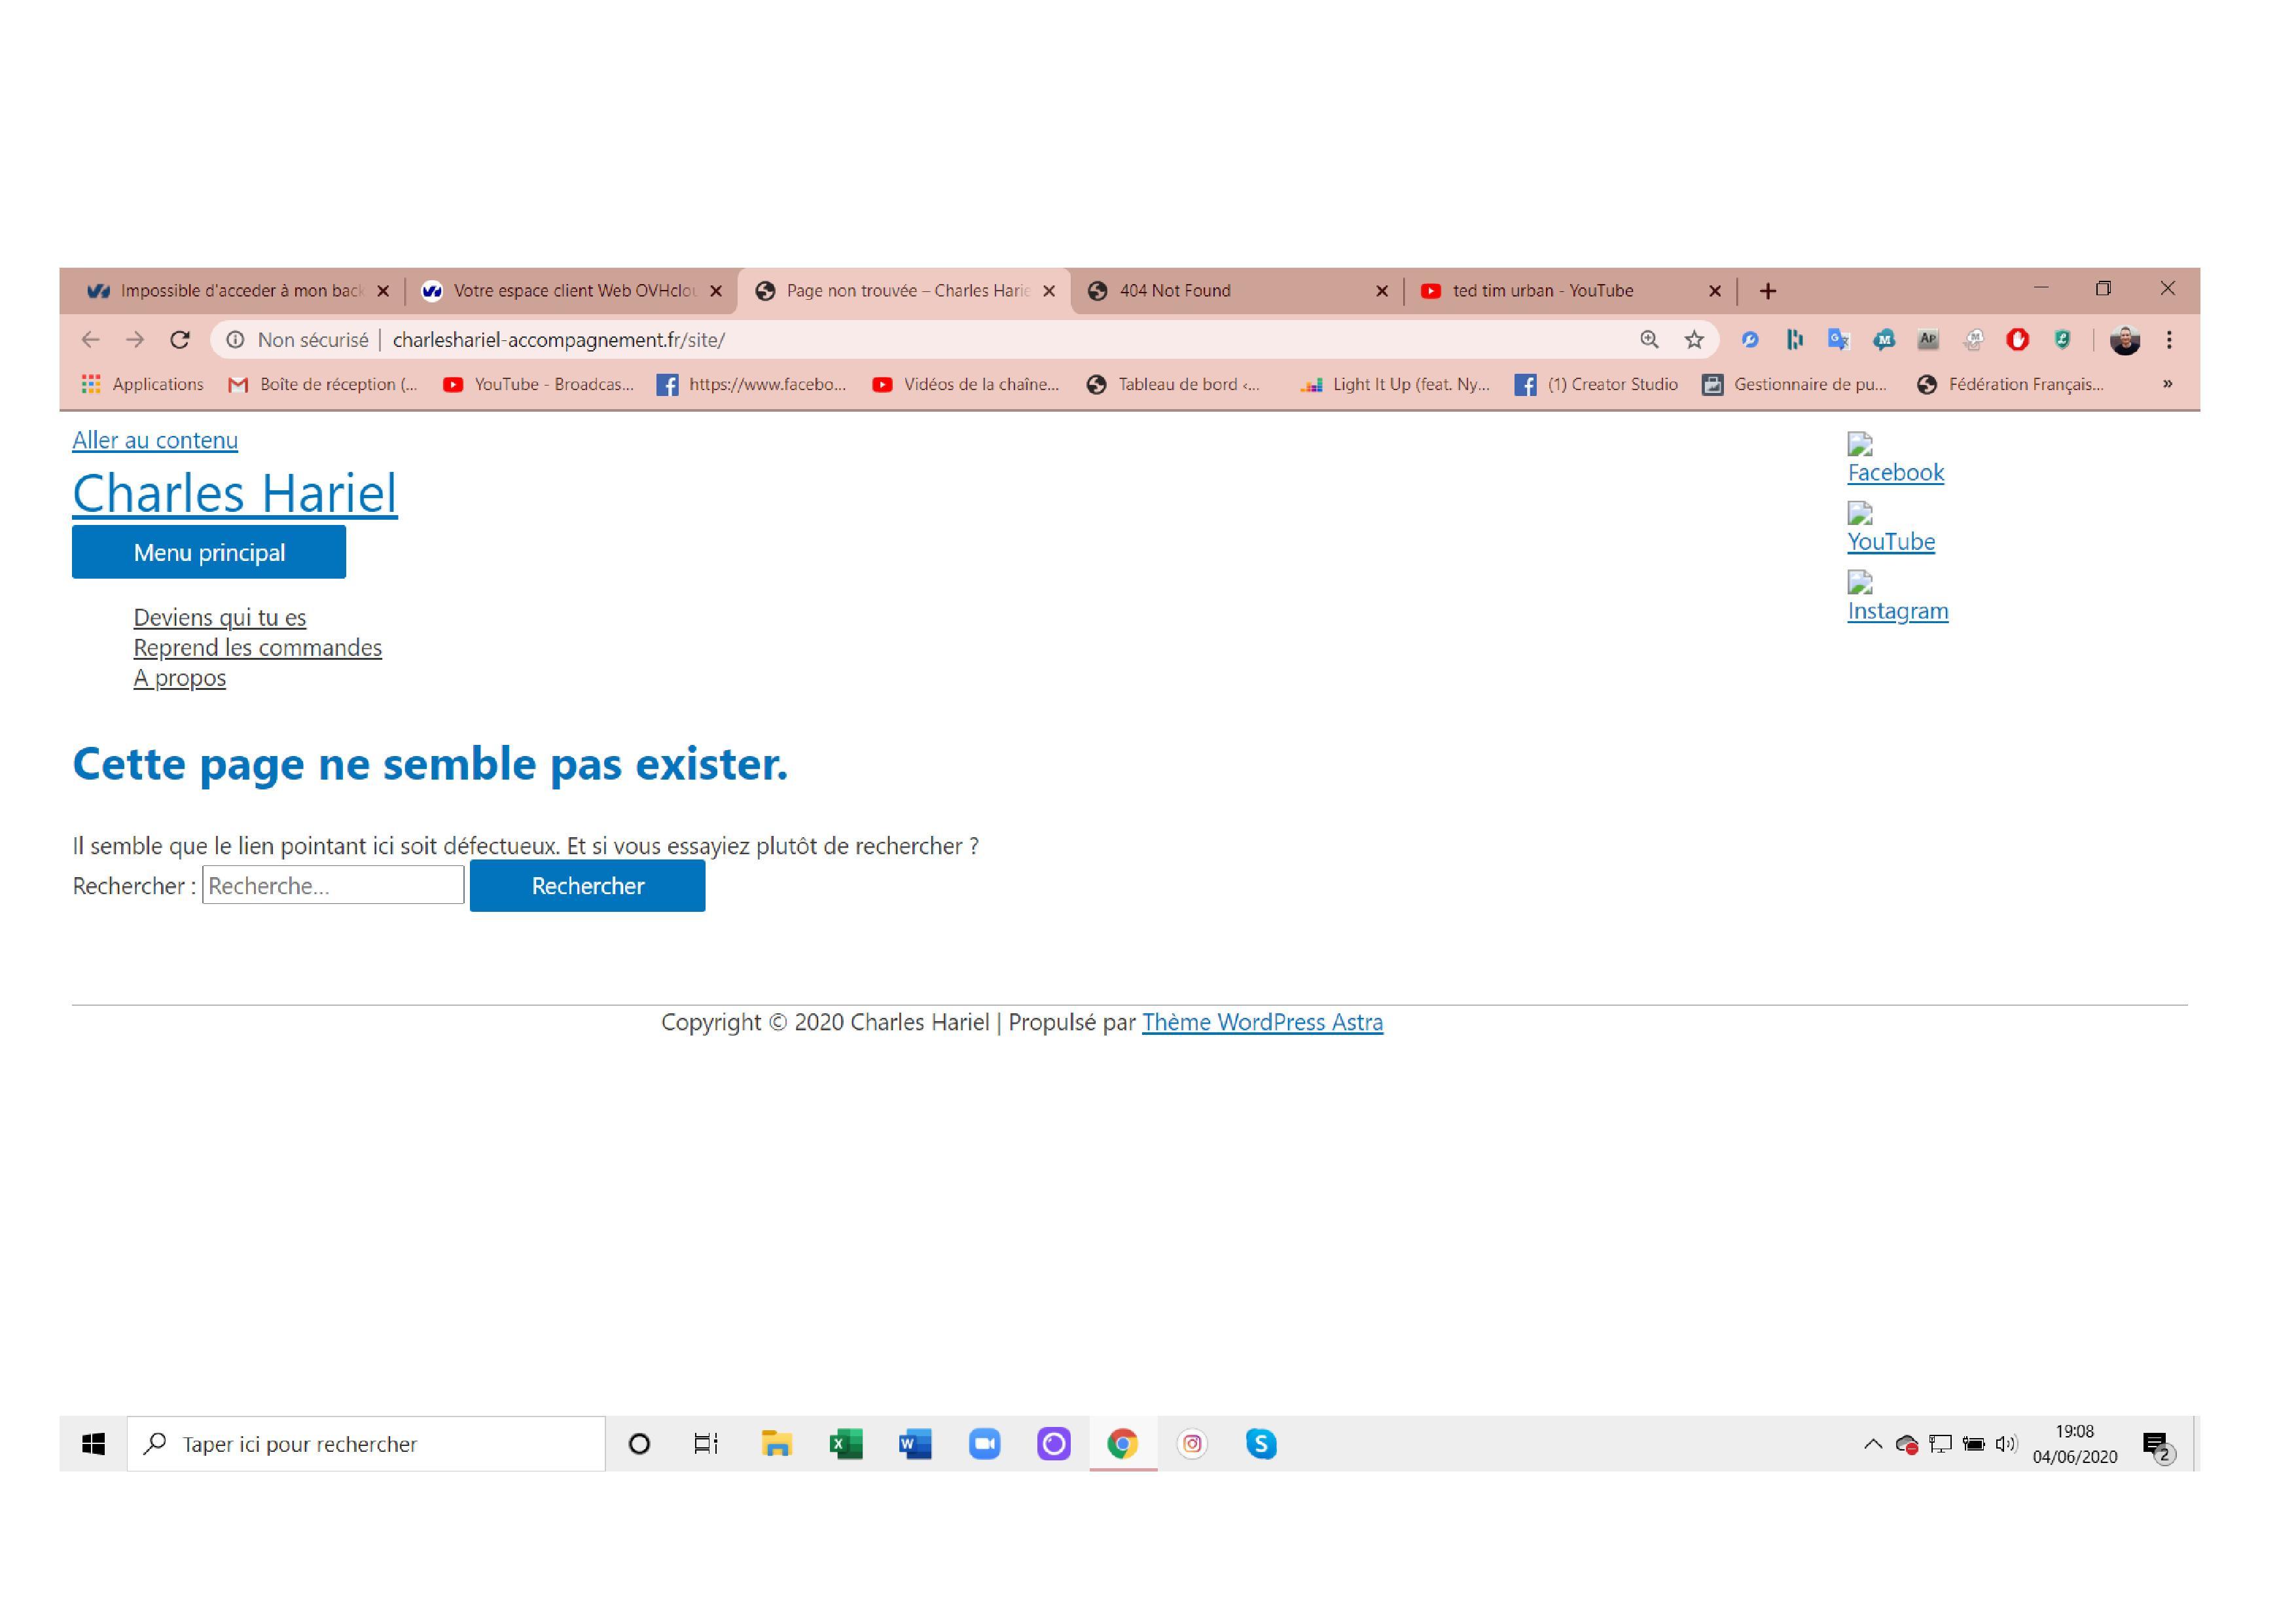Click the blue Rechercher button
The image size is (2296, 1624).
point(587,886)
